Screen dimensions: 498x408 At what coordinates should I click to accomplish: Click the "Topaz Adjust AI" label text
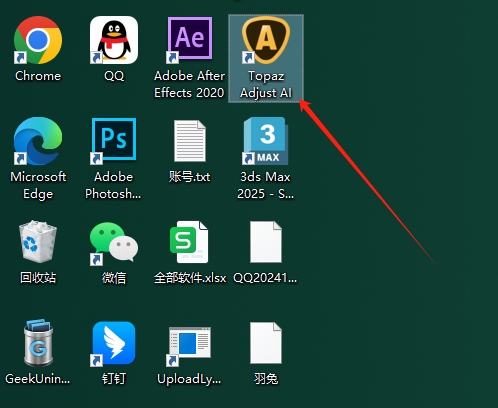266,84
